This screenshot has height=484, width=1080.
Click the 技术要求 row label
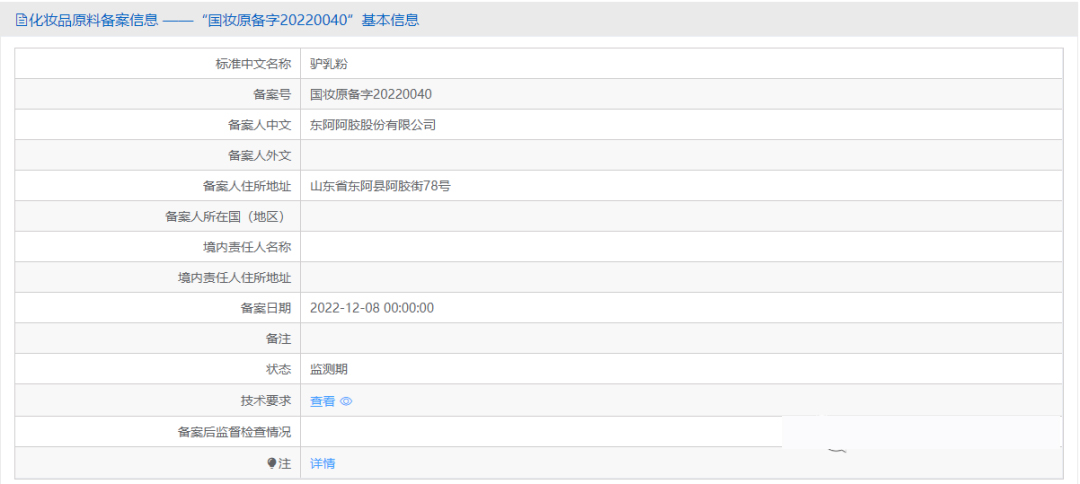pos(265,400)
